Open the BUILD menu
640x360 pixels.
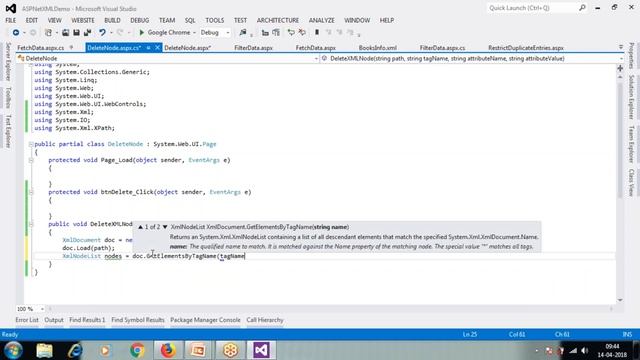click(112, 20)
